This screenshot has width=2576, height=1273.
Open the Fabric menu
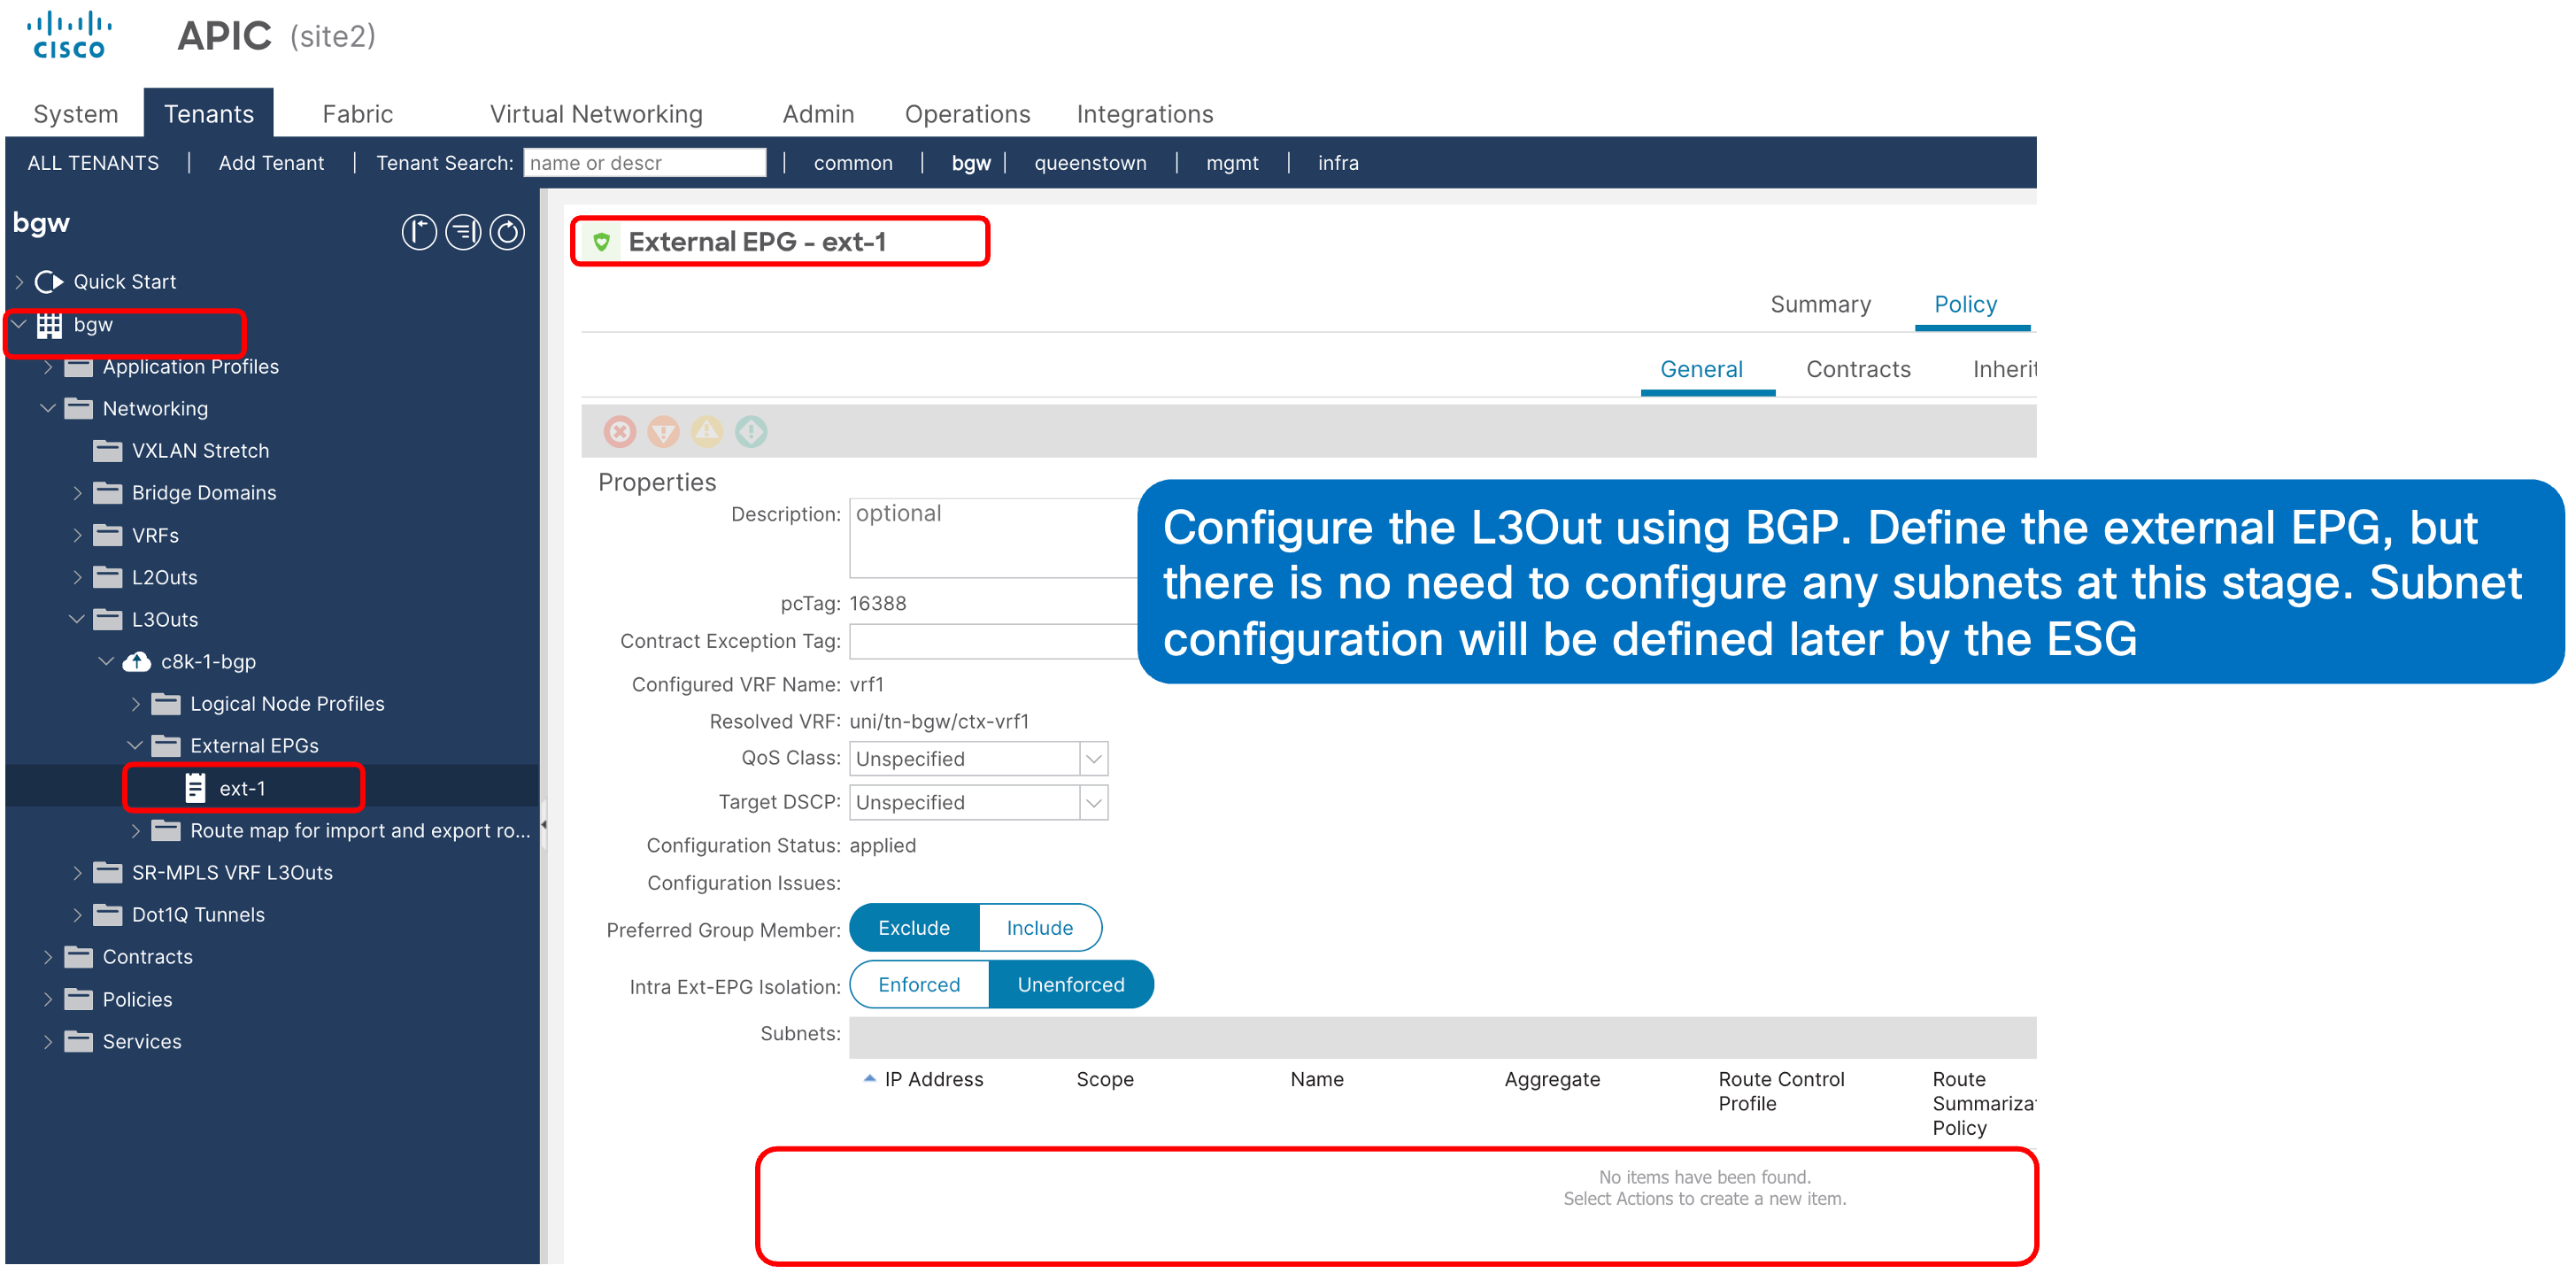point(357,114)
